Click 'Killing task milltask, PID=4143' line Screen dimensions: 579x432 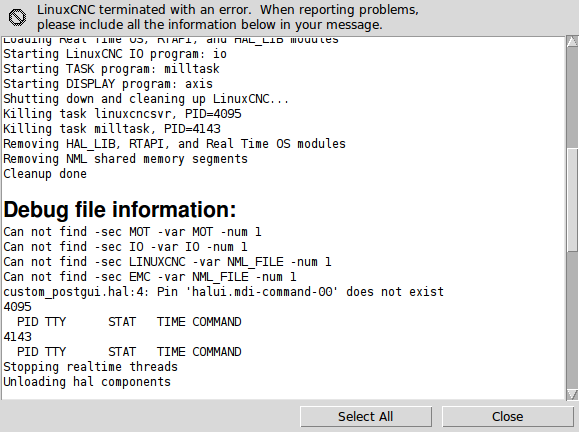point(112,129)
